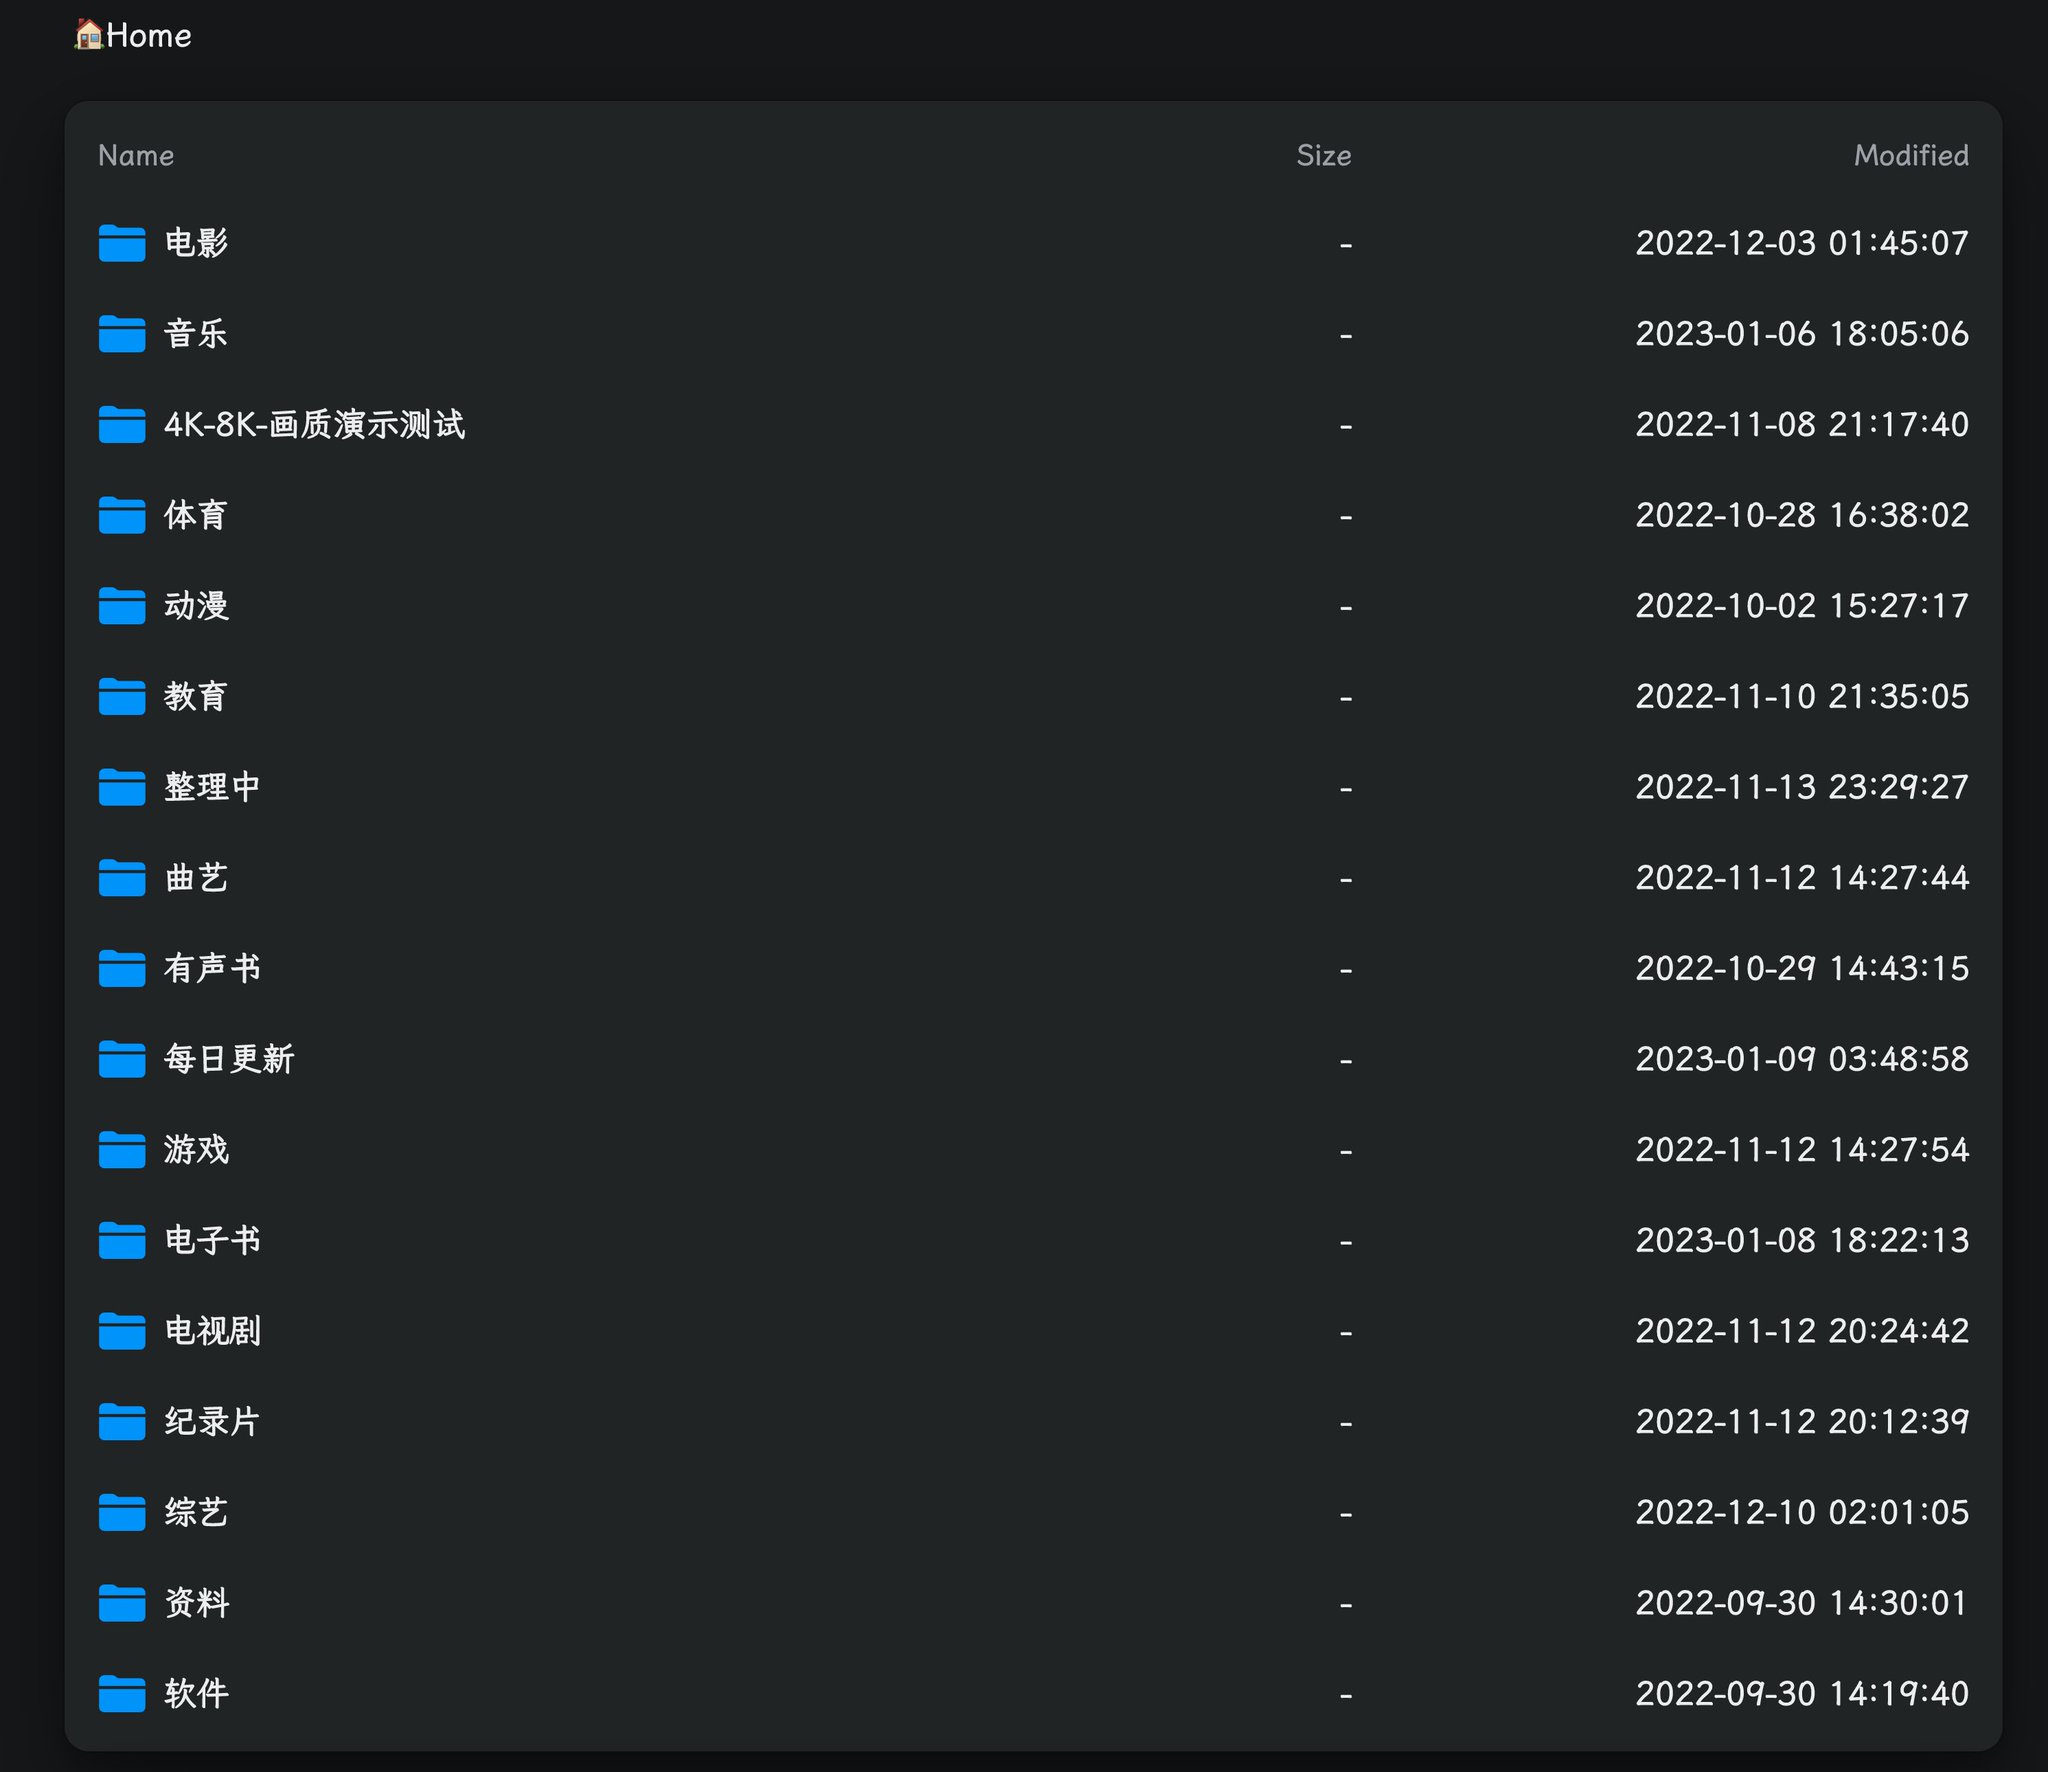
Task: Click the 电影 folder icon
Action: [120, 242]
